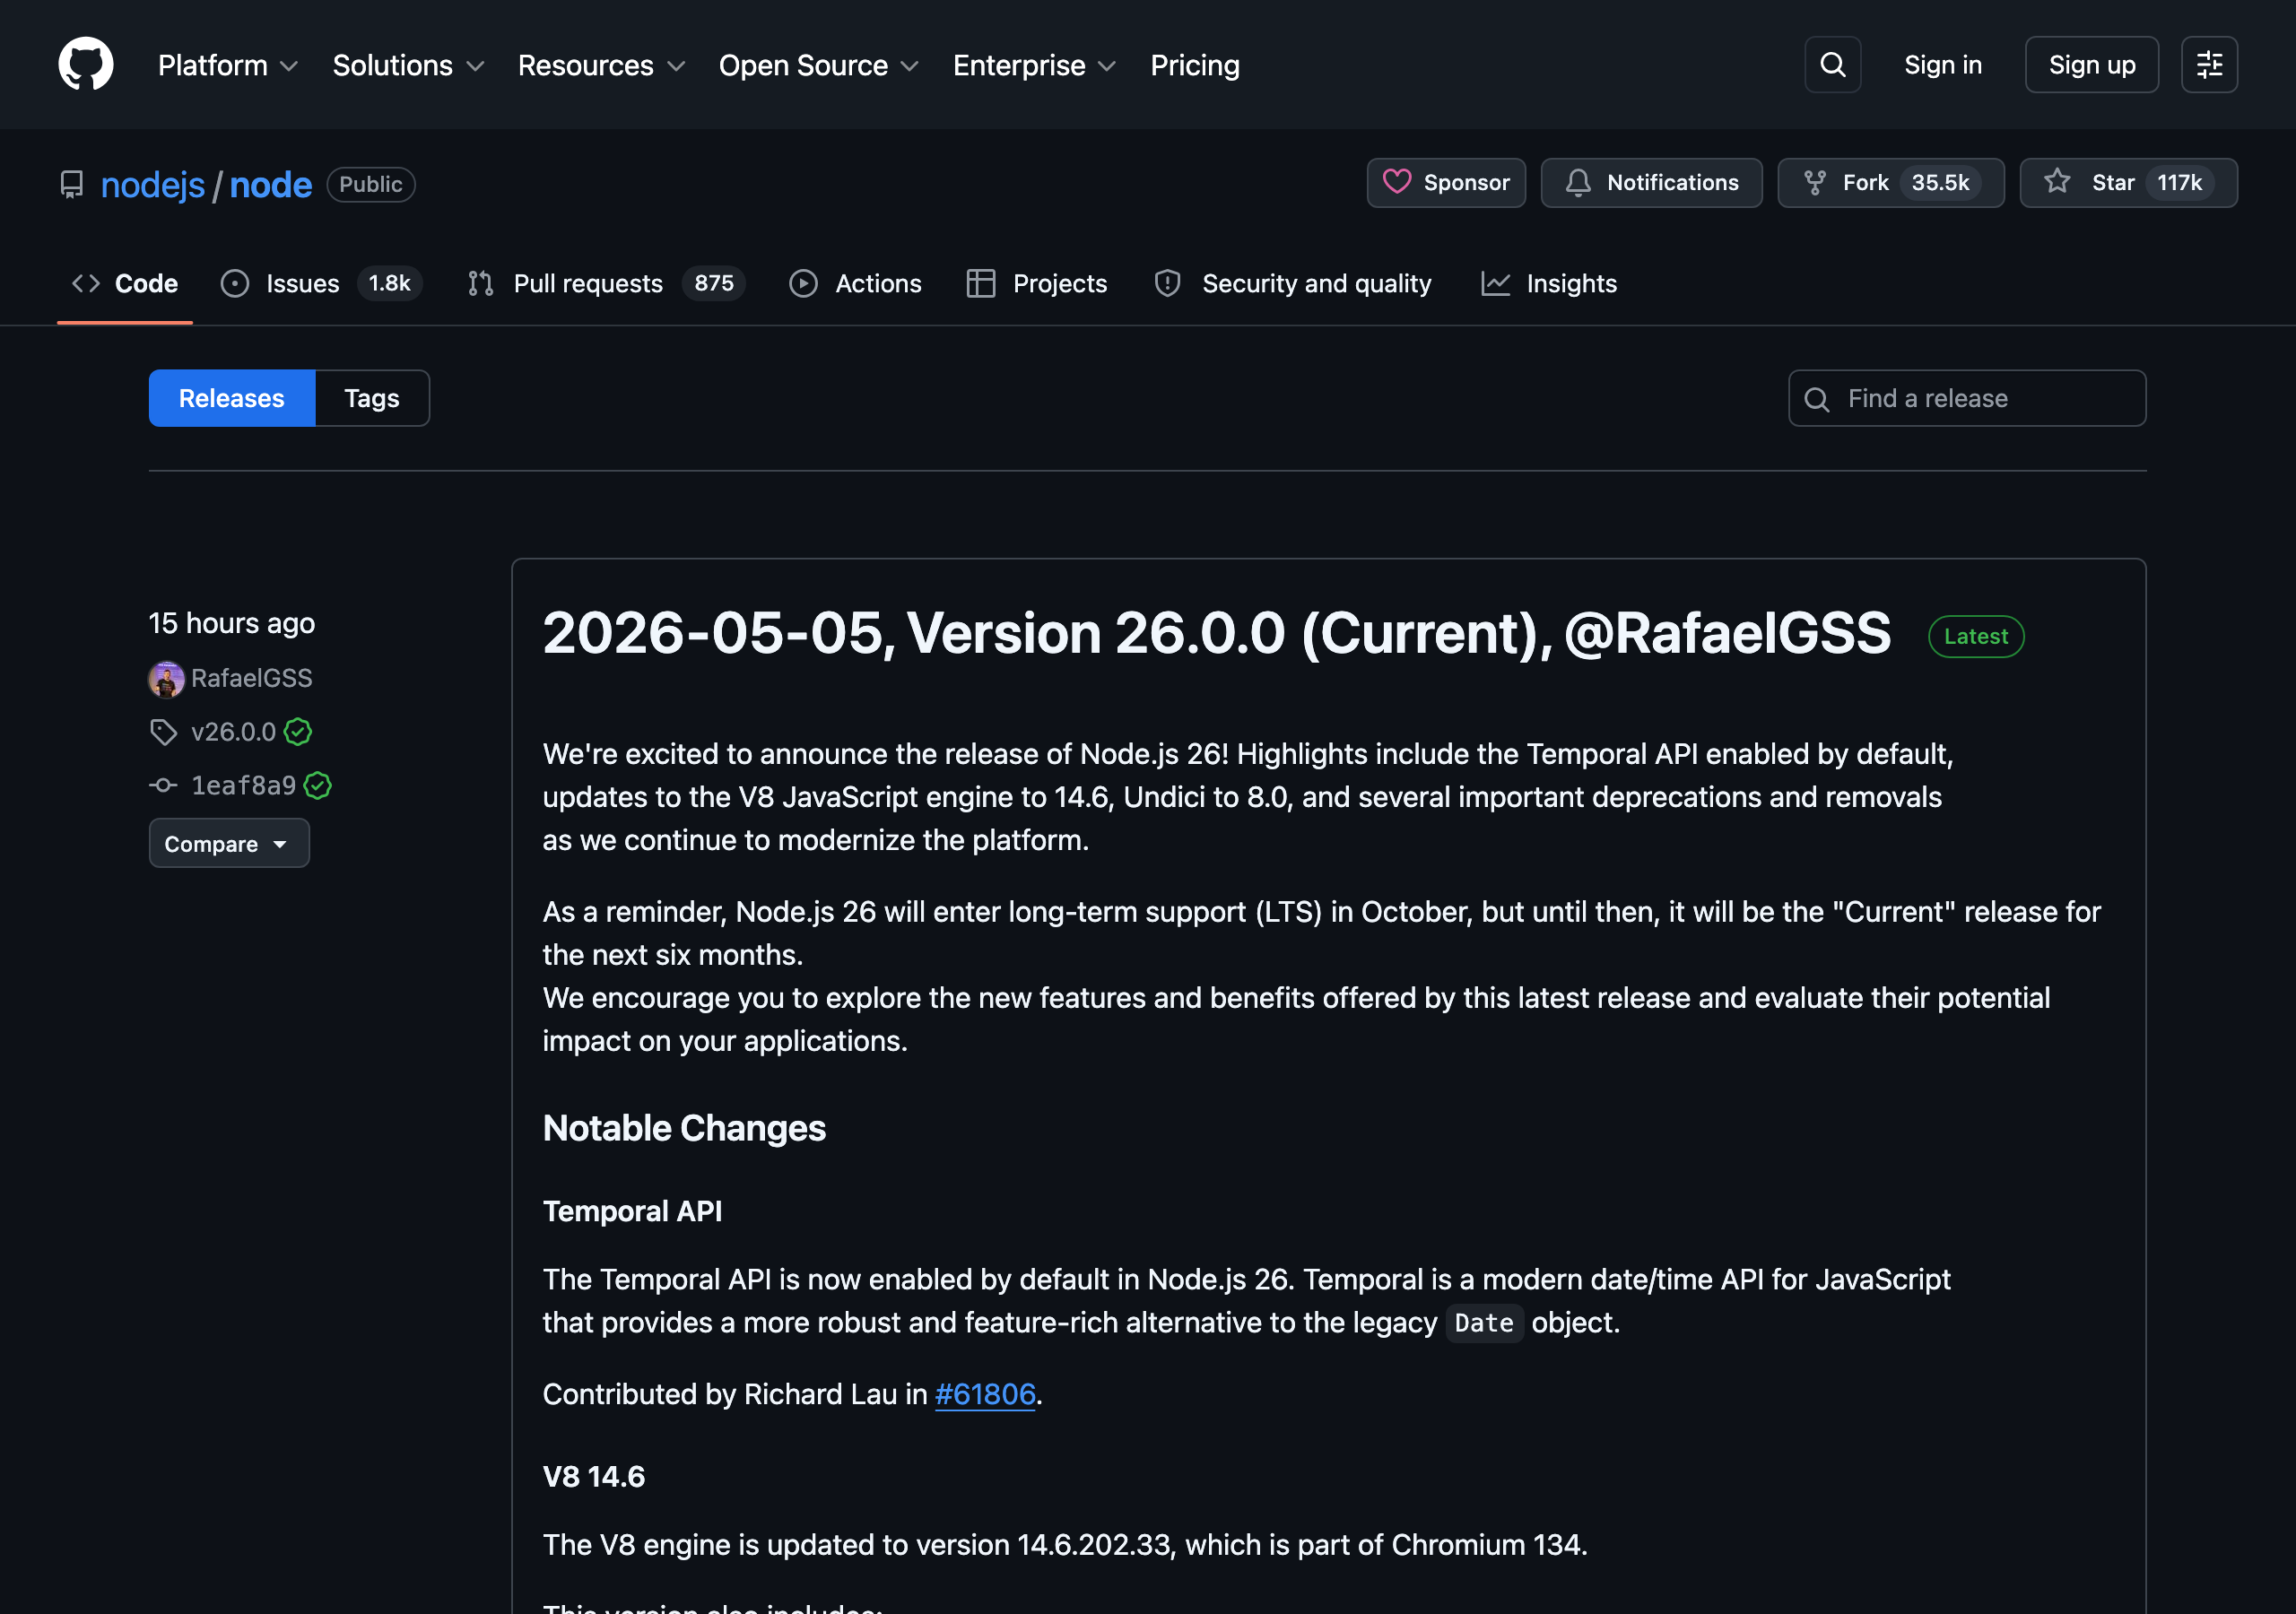Click the Star count 117k
This screenshot has height=1614, width=2296.
[x=2179, y=183]
